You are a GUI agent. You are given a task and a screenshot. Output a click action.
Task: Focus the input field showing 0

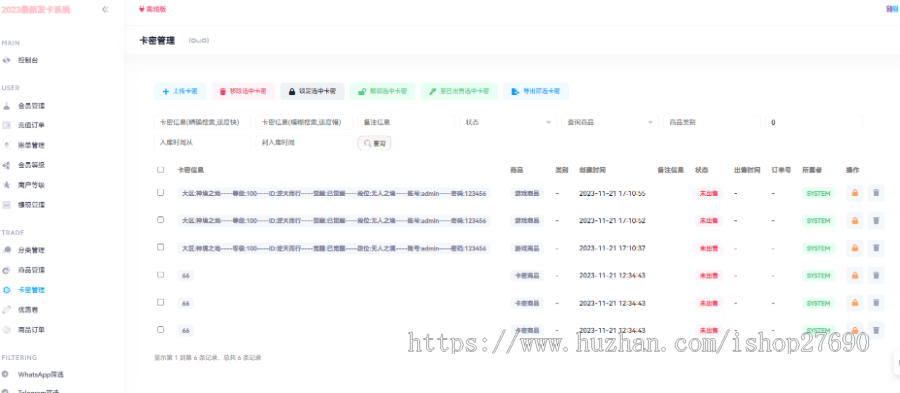pyautogui.click(x=814, y=122)
